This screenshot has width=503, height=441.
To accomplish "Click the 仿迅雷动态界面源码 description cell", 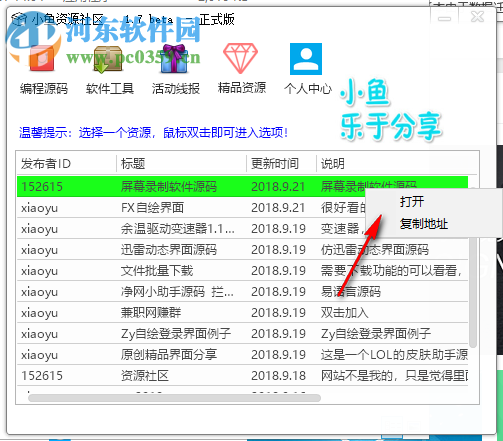I will pyautogui.click(x=375, y=250).
